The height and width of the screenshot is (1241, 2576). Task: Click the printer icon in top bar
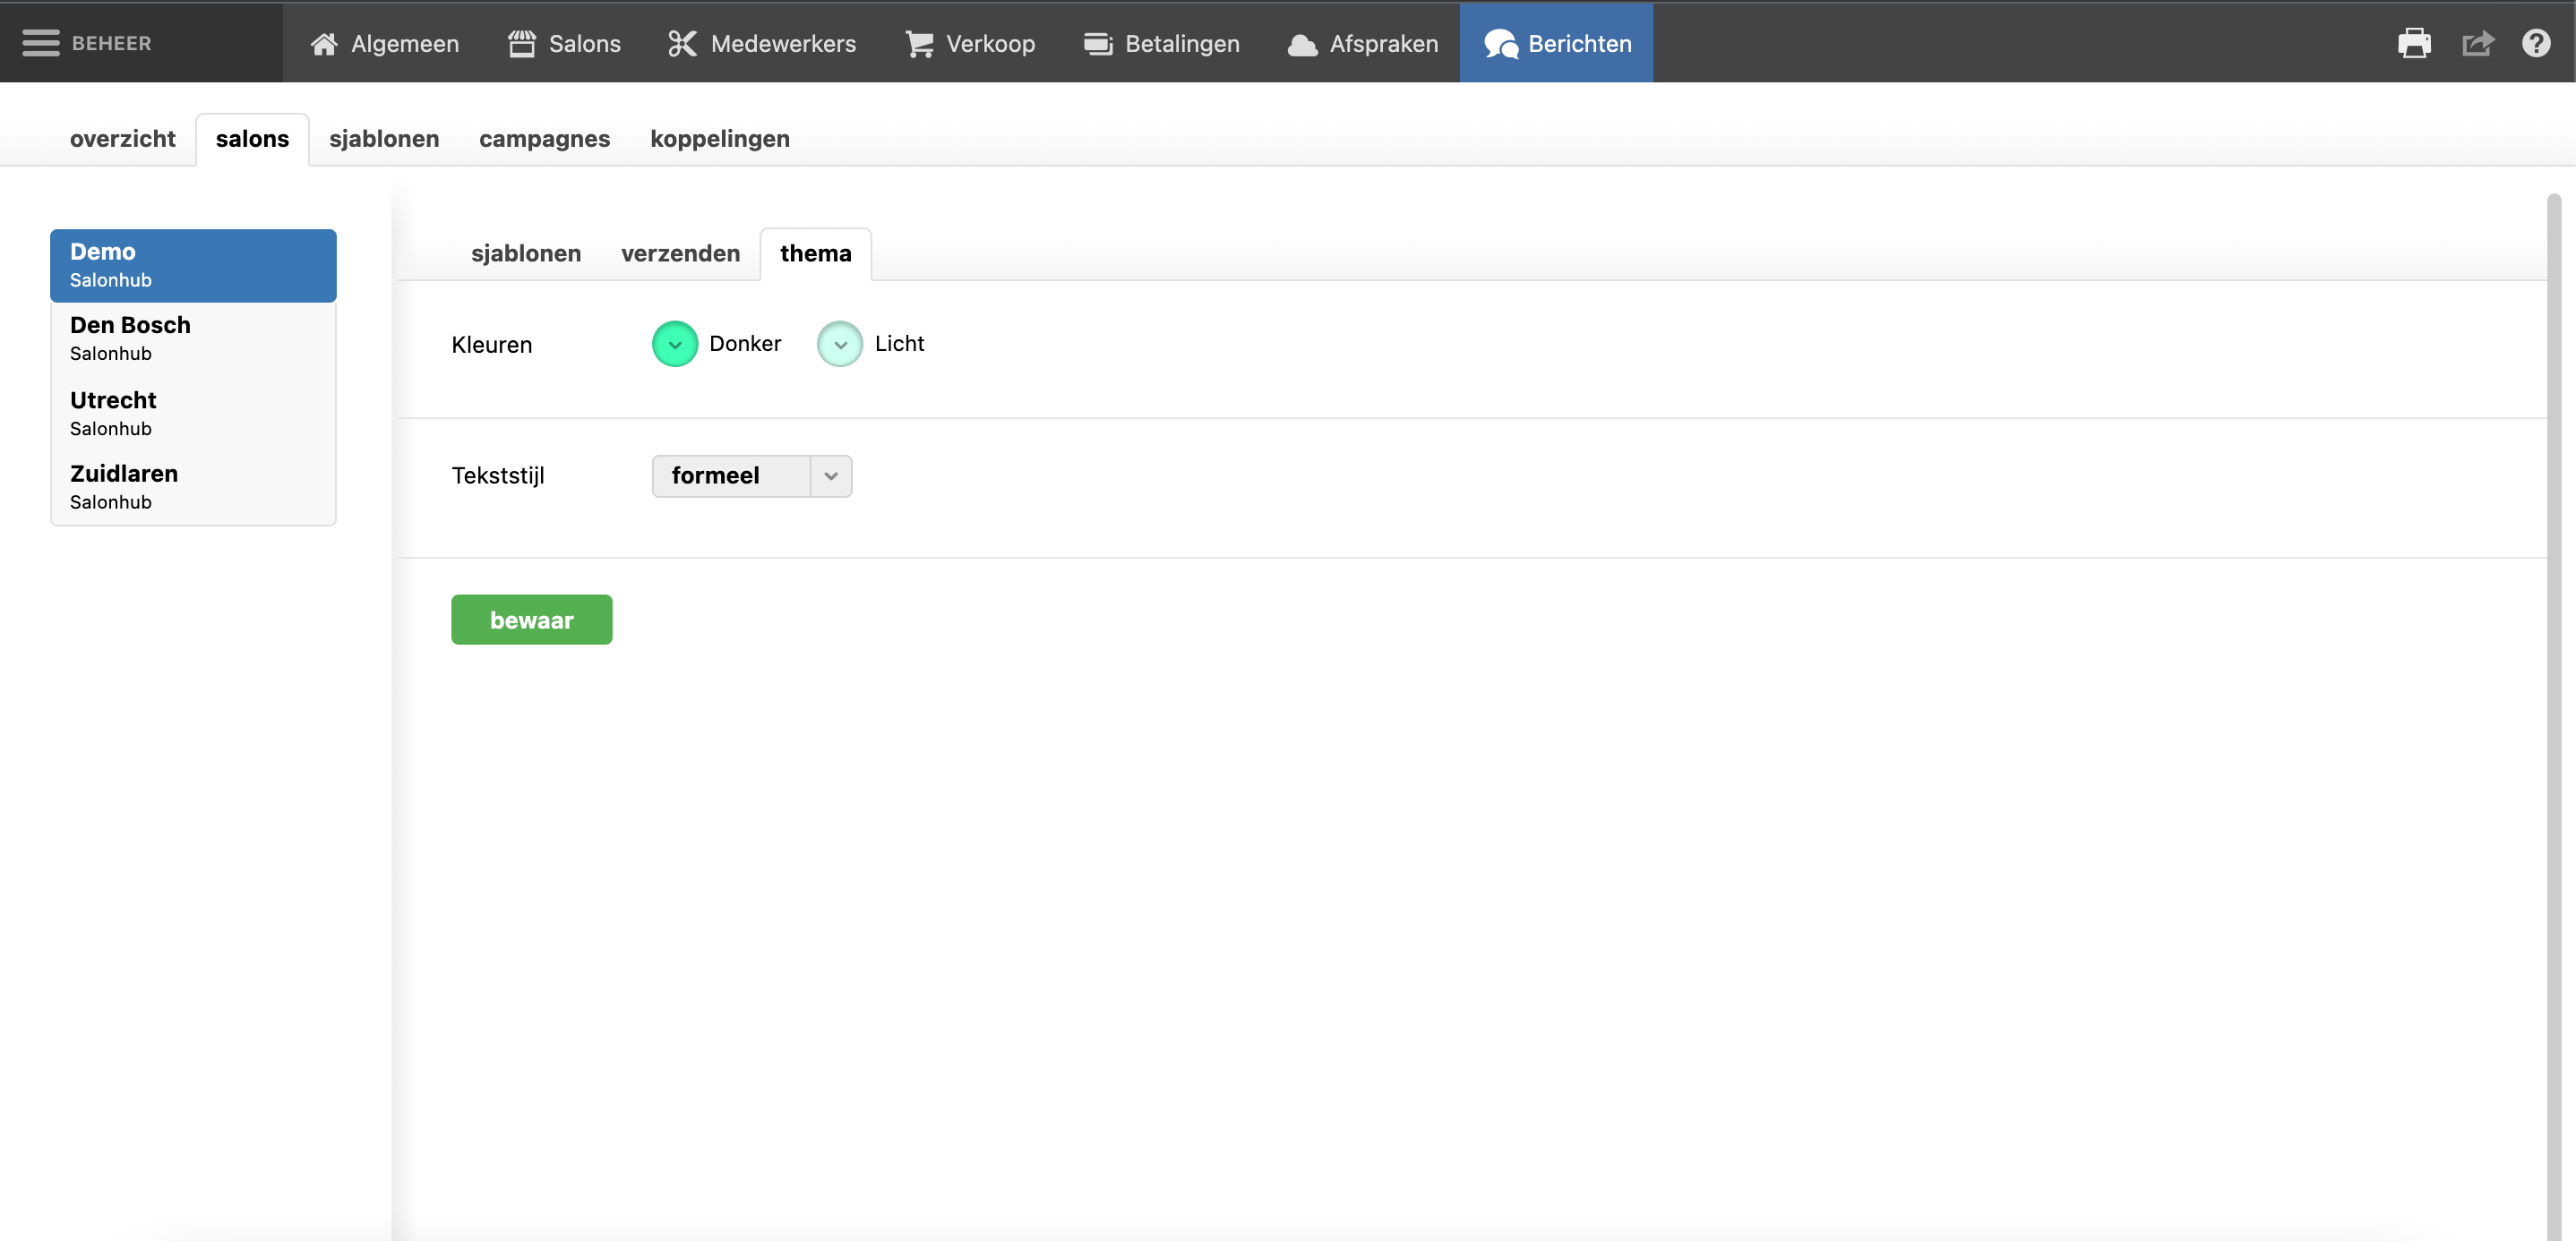pos(2413,43)
